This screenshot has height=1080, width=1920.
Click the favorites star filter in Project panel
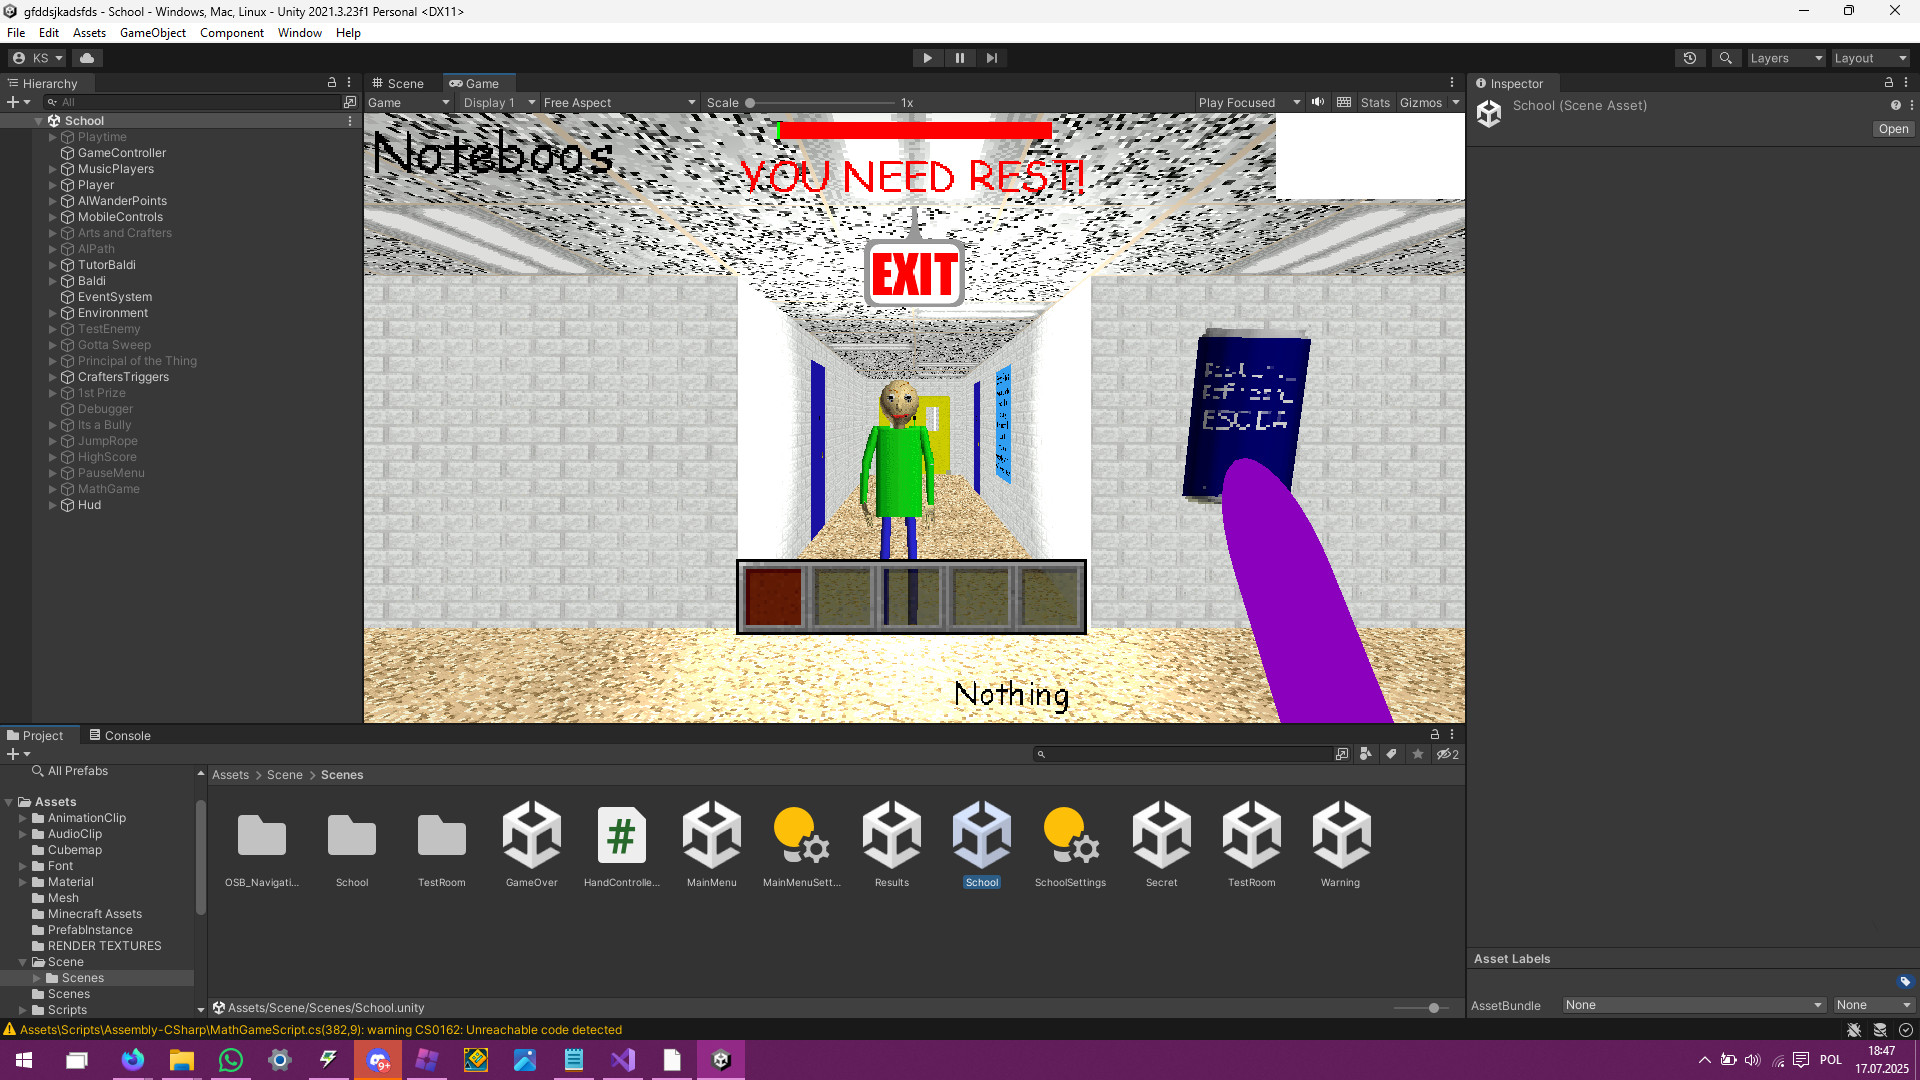pyautogui.click(x=1418, y=754)
